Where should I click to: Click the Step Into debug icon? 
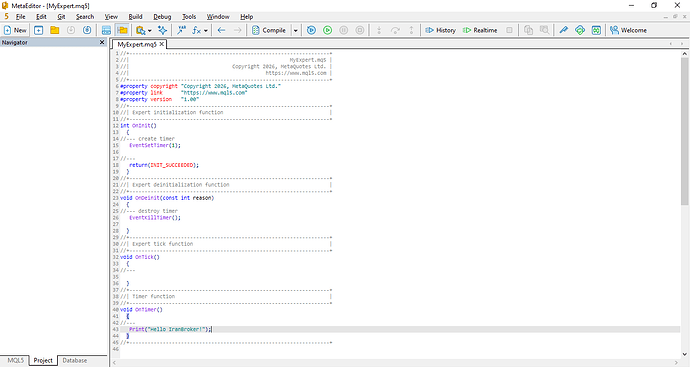click(x=379, y=30)
